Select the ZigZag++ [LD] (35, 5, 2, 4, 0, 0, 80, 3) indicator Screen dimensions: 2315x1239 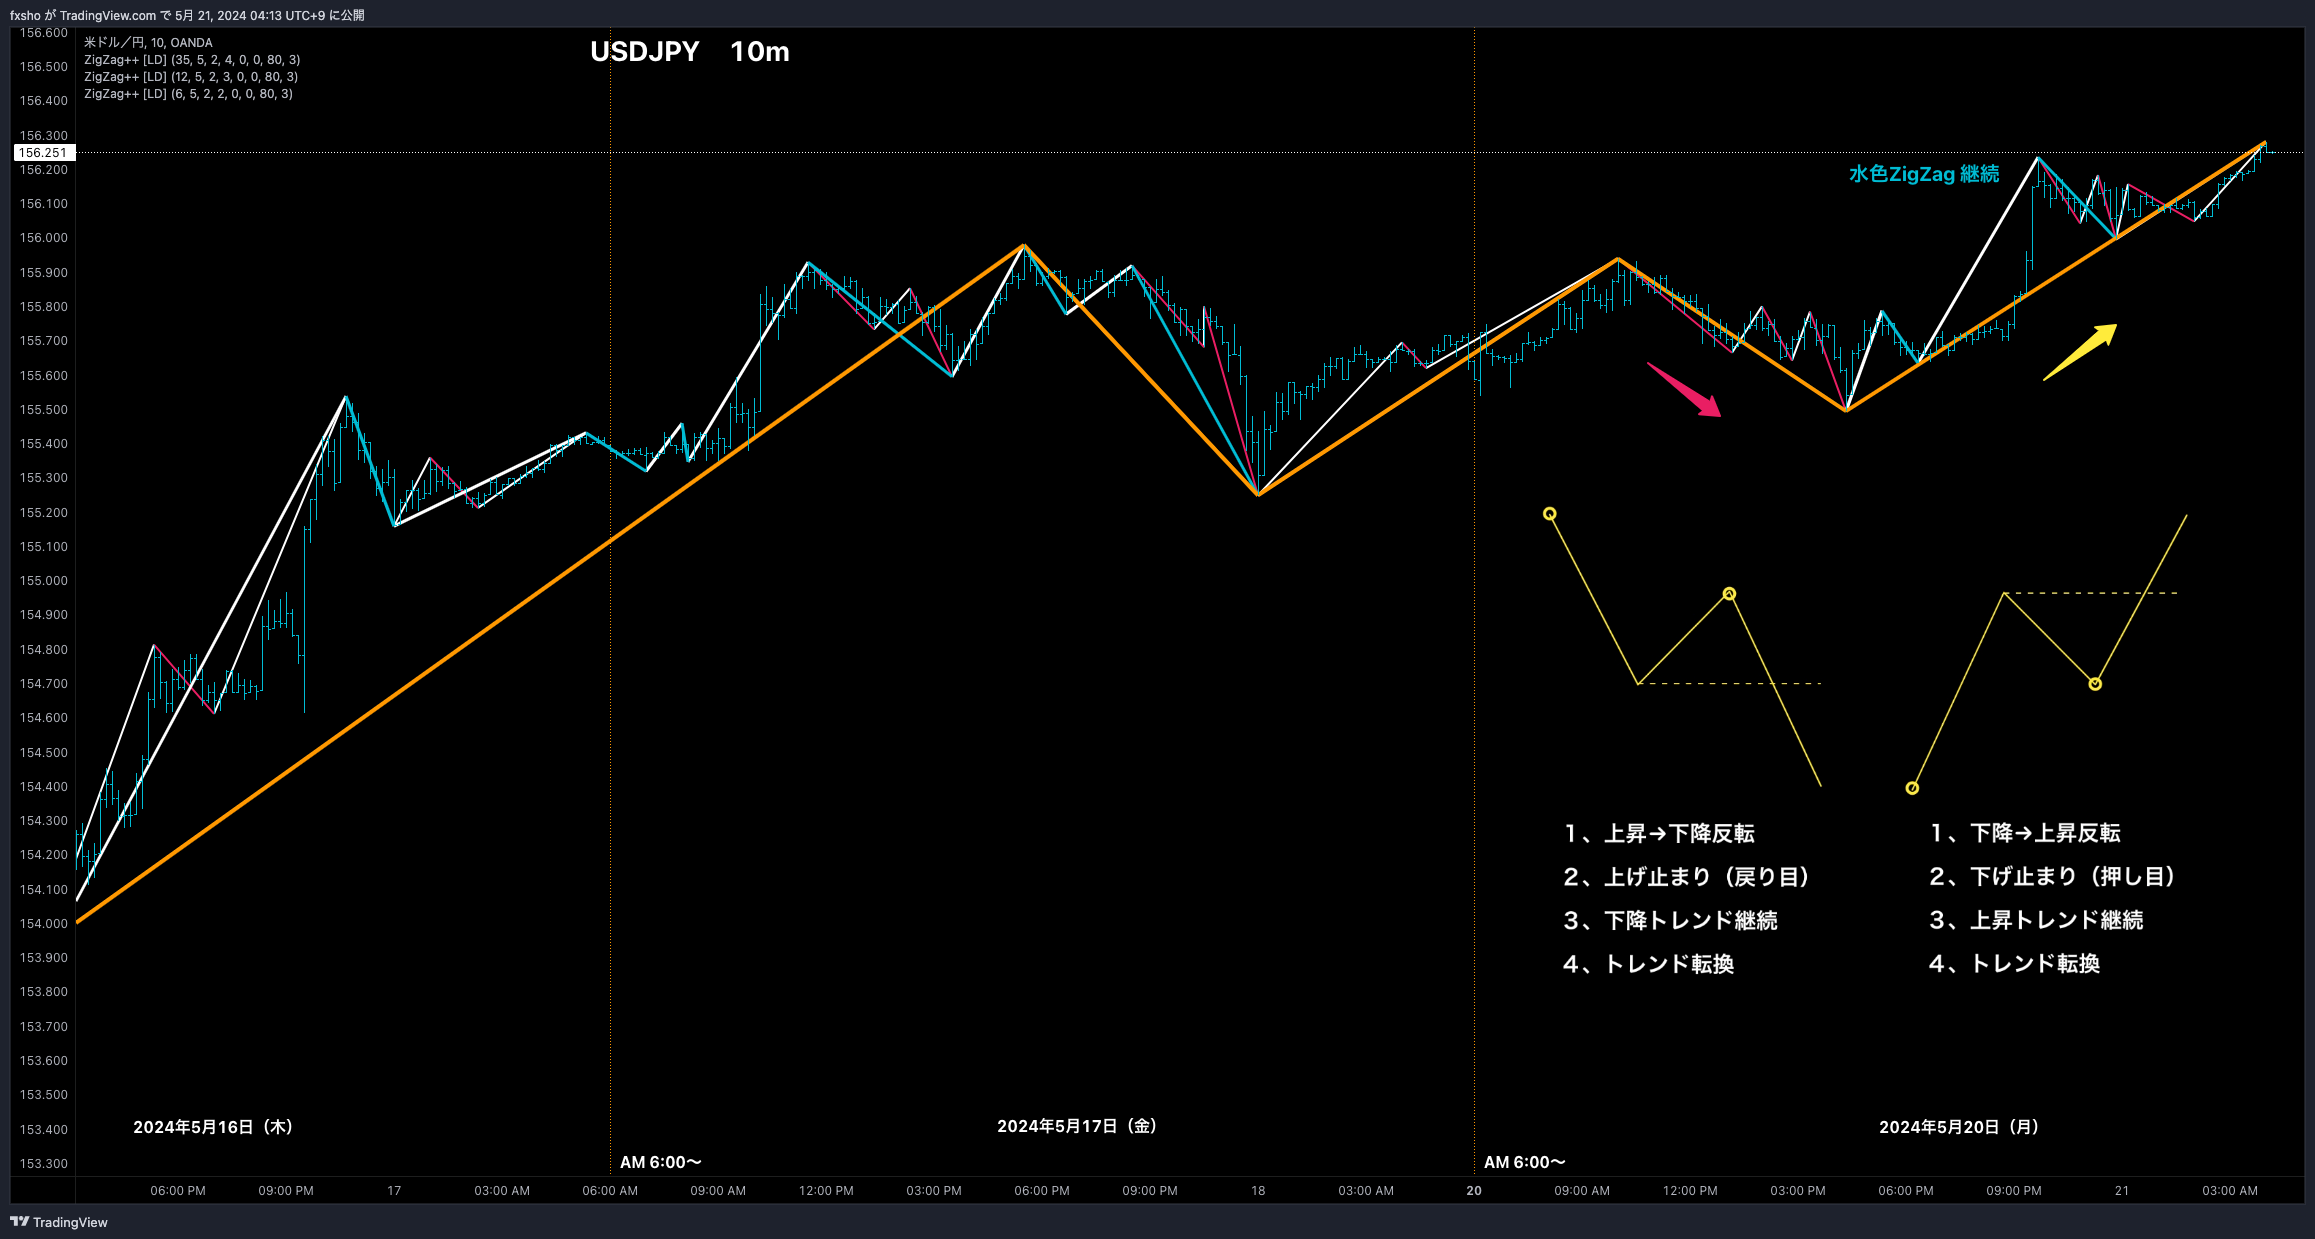point(192,60)
